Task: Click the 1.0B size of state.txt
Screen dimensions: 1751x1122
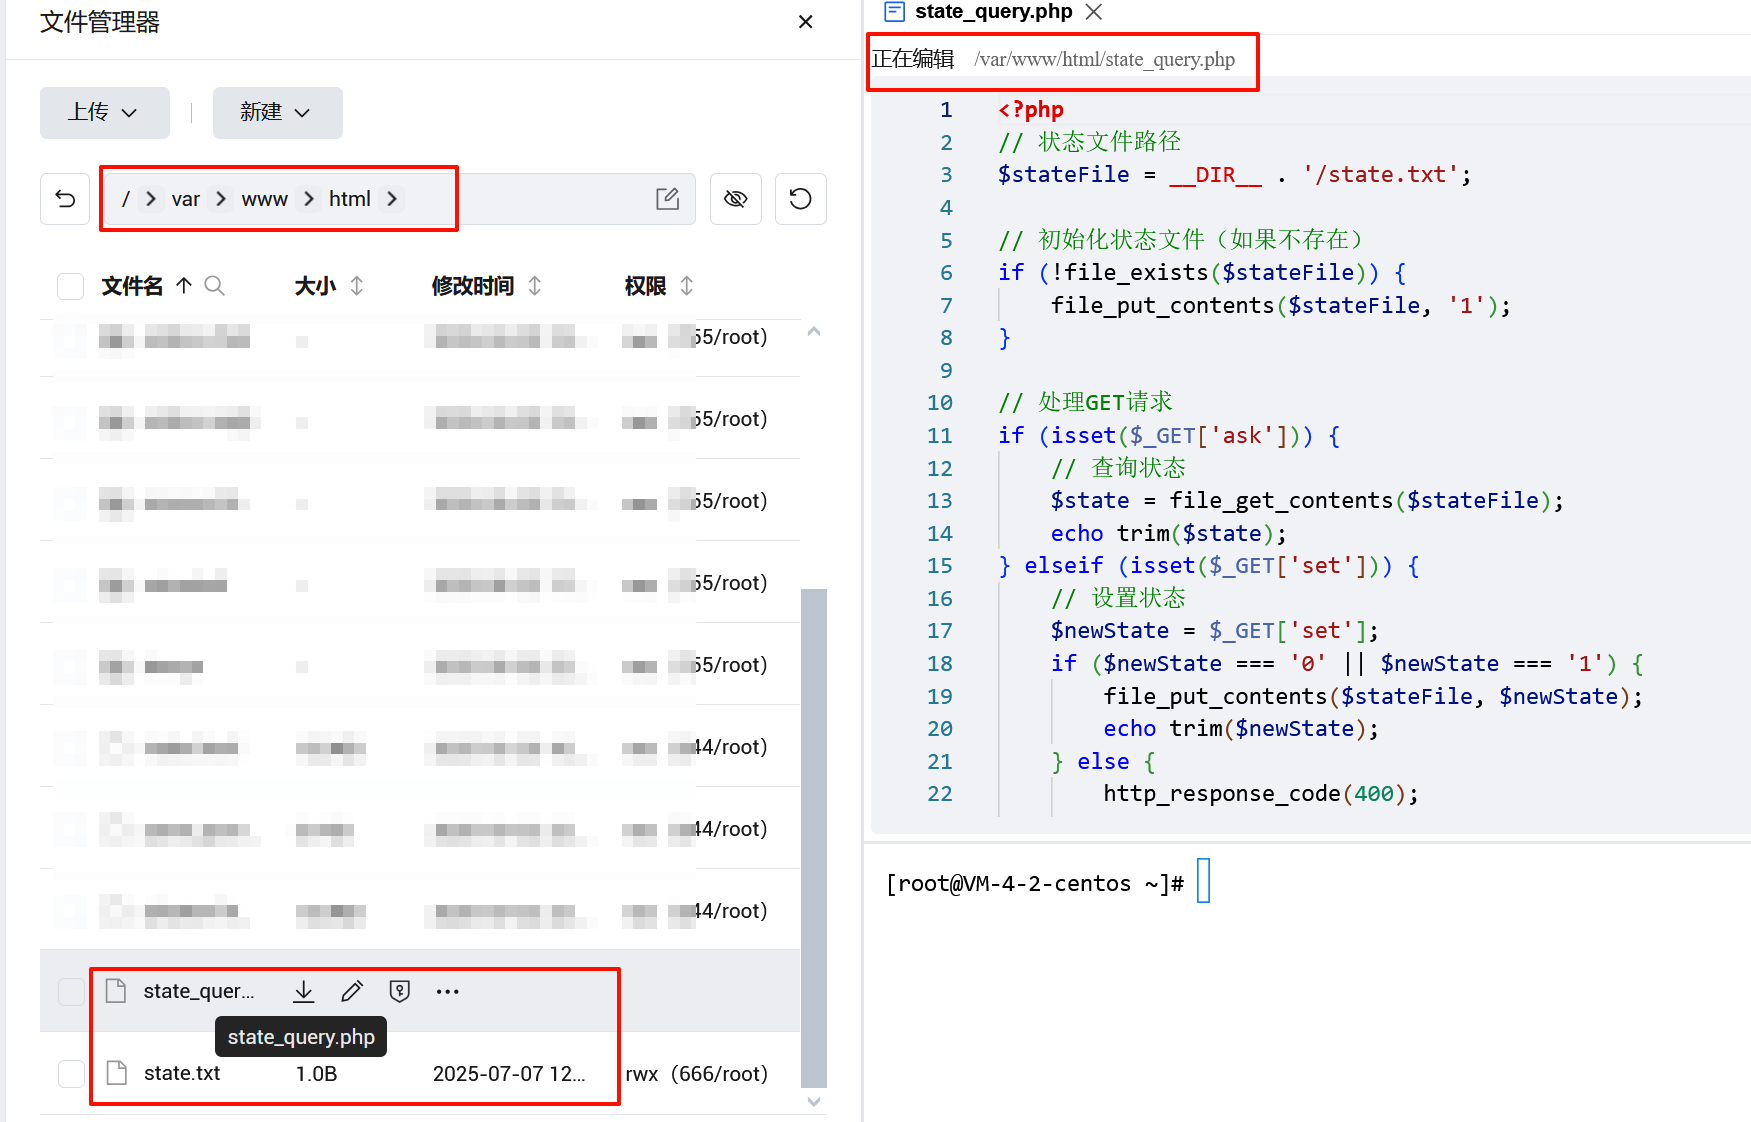Action: pyautogui.click(x=316, y=1073)
